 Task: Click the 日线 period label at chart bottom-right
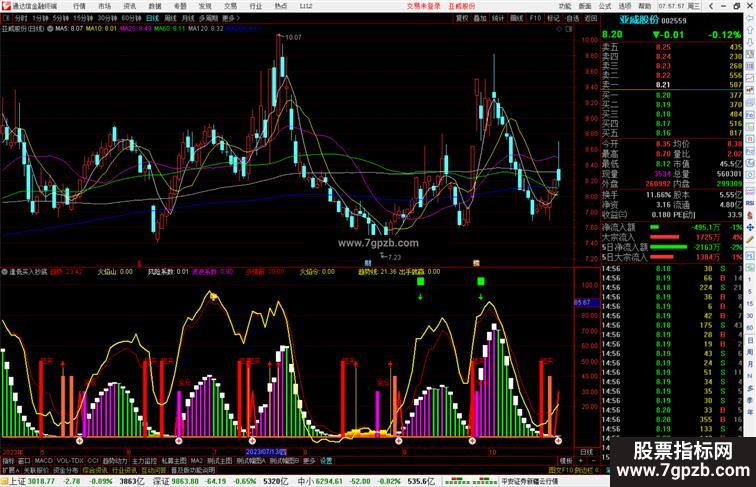click(x=587, y=452)
